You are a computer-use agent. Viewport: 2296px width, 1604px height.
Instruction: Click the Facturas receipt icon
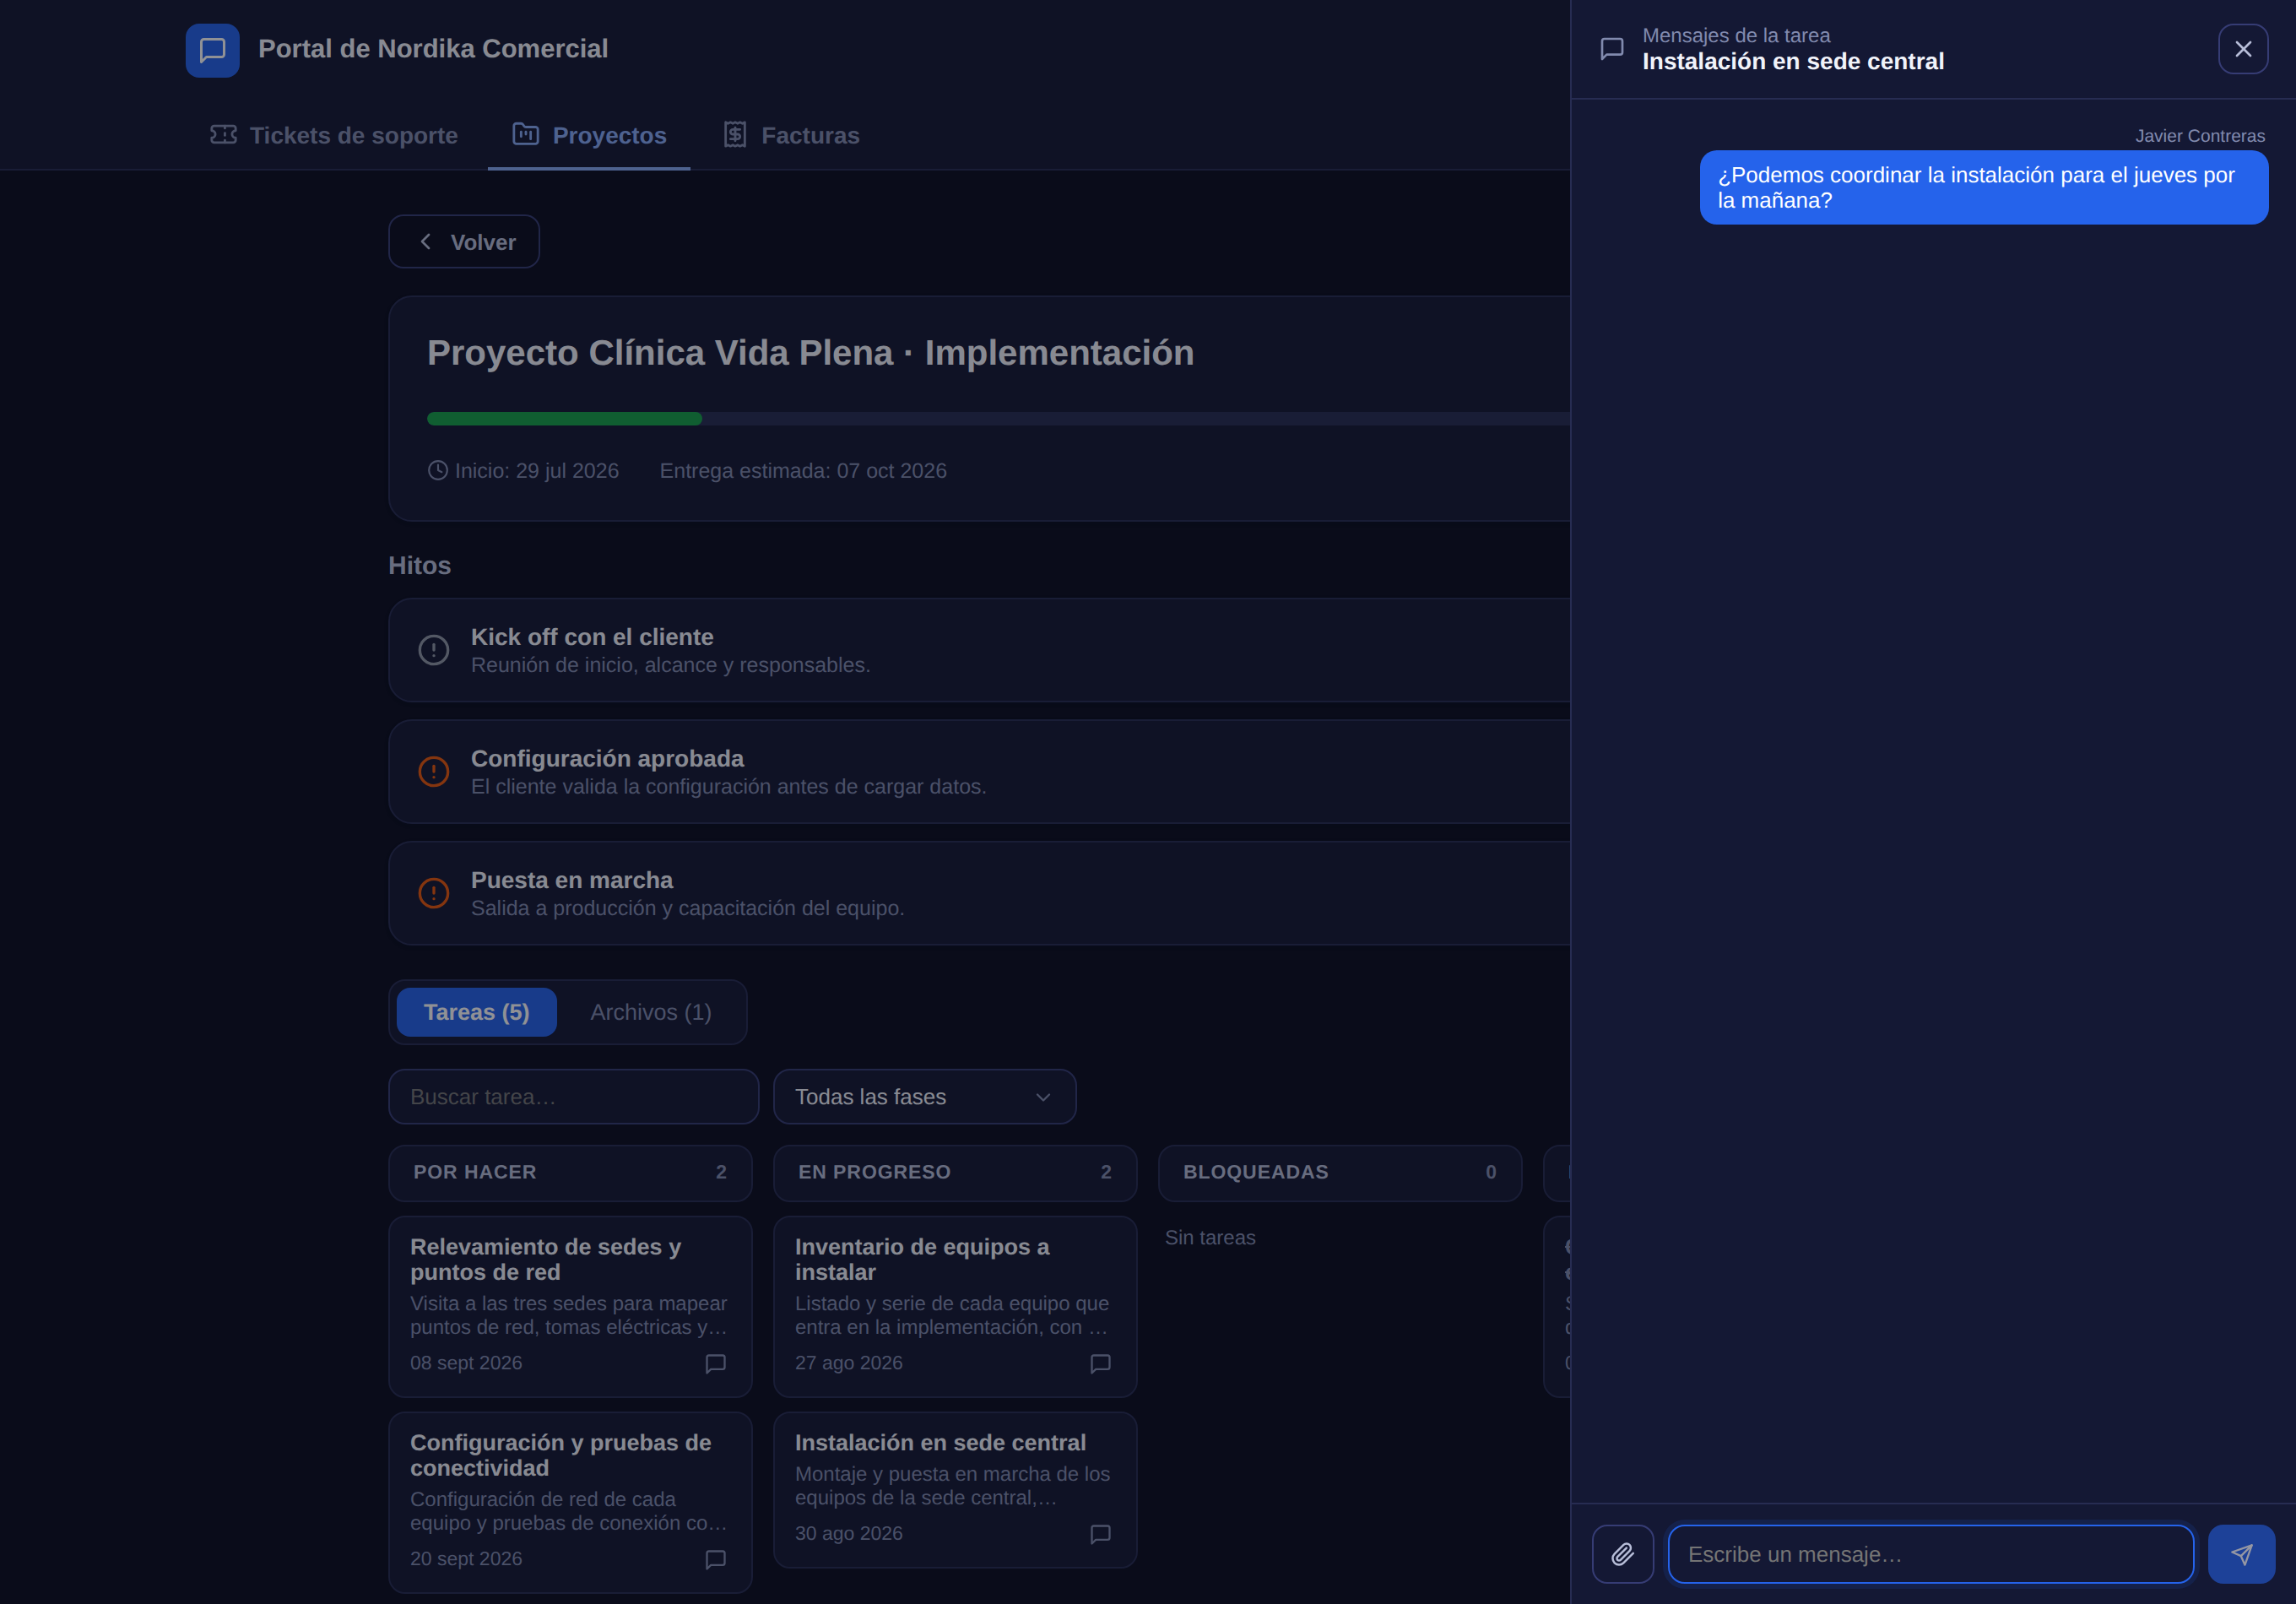[x=735, y=134]
